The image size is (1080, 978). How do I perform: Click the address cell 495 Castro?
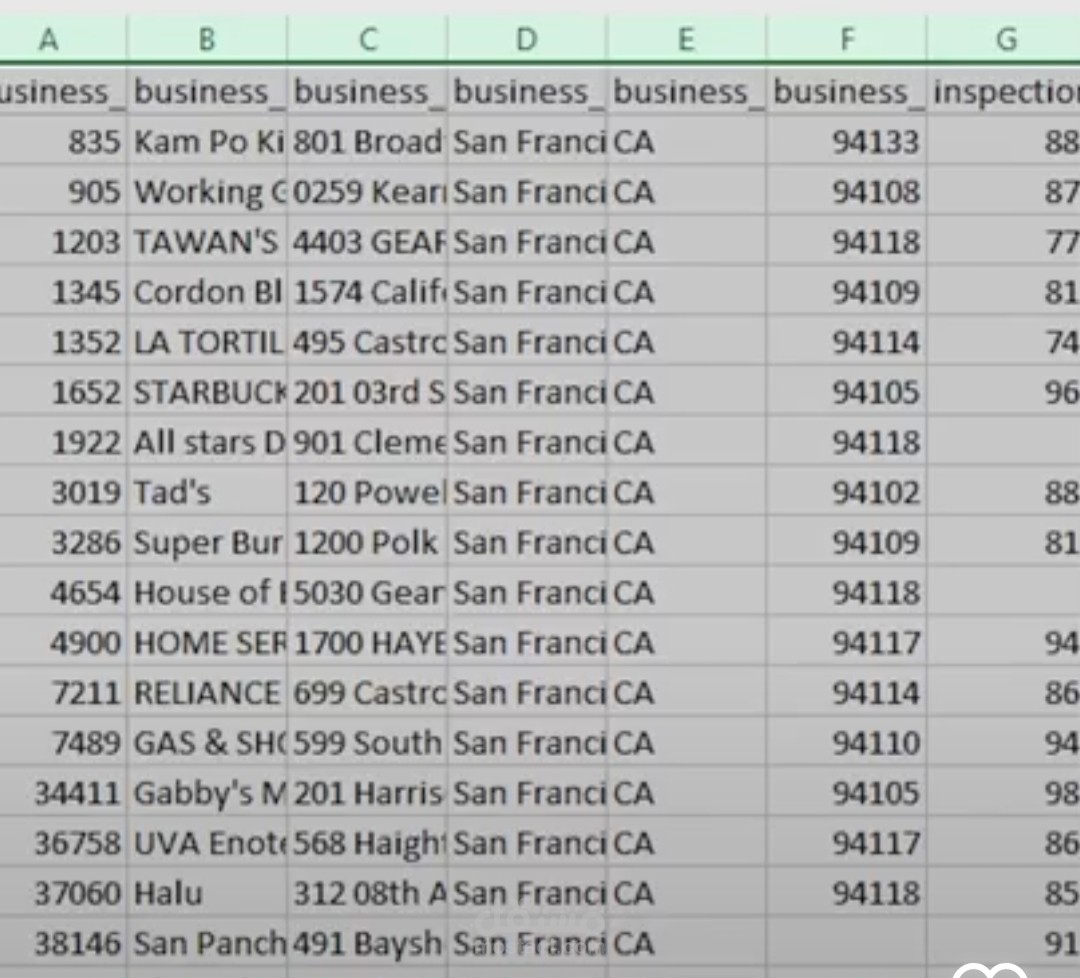point(367,342)
